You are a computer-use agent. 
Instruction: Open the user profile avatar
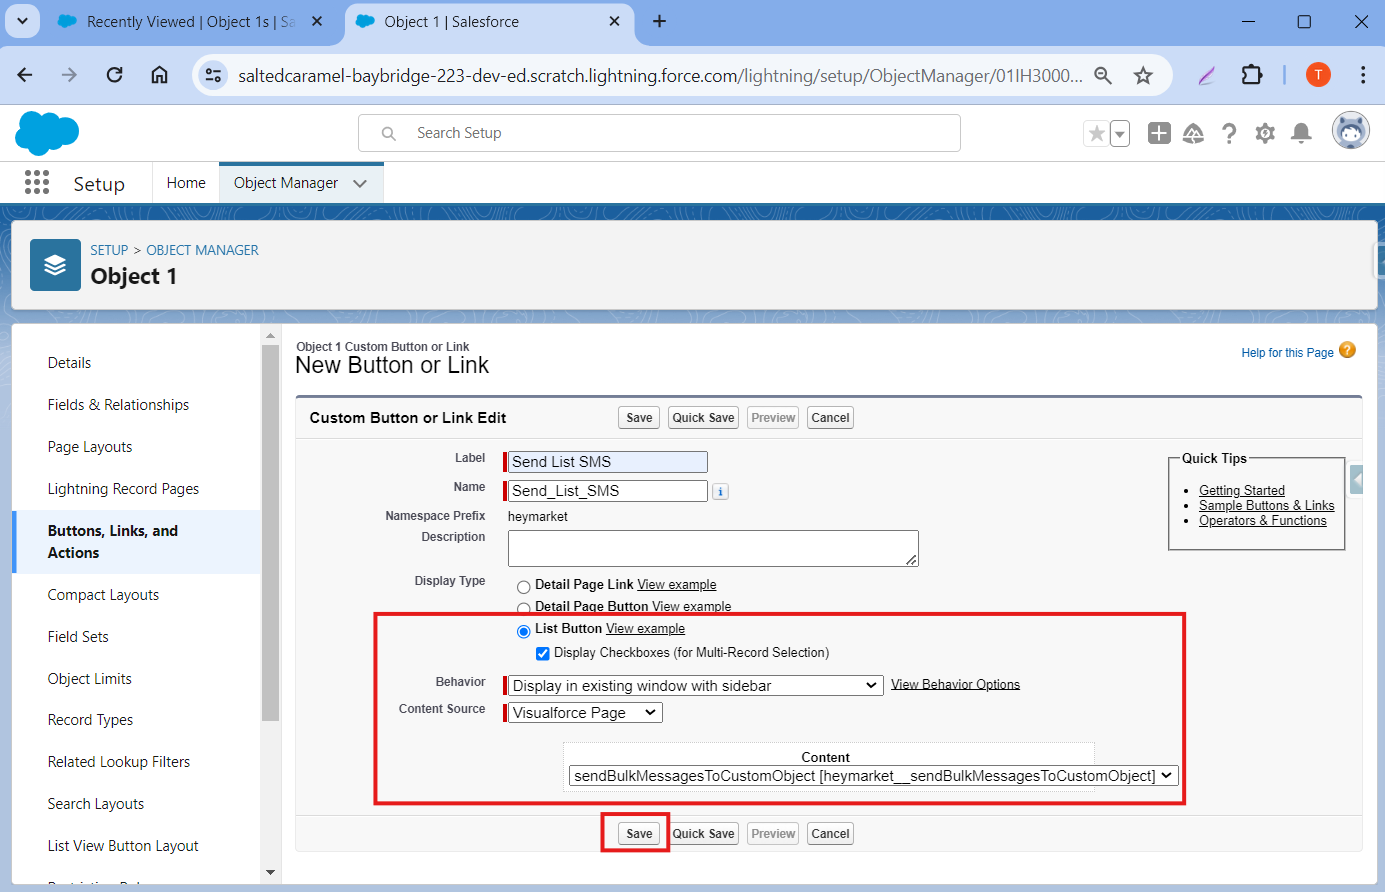(1350, 131)
